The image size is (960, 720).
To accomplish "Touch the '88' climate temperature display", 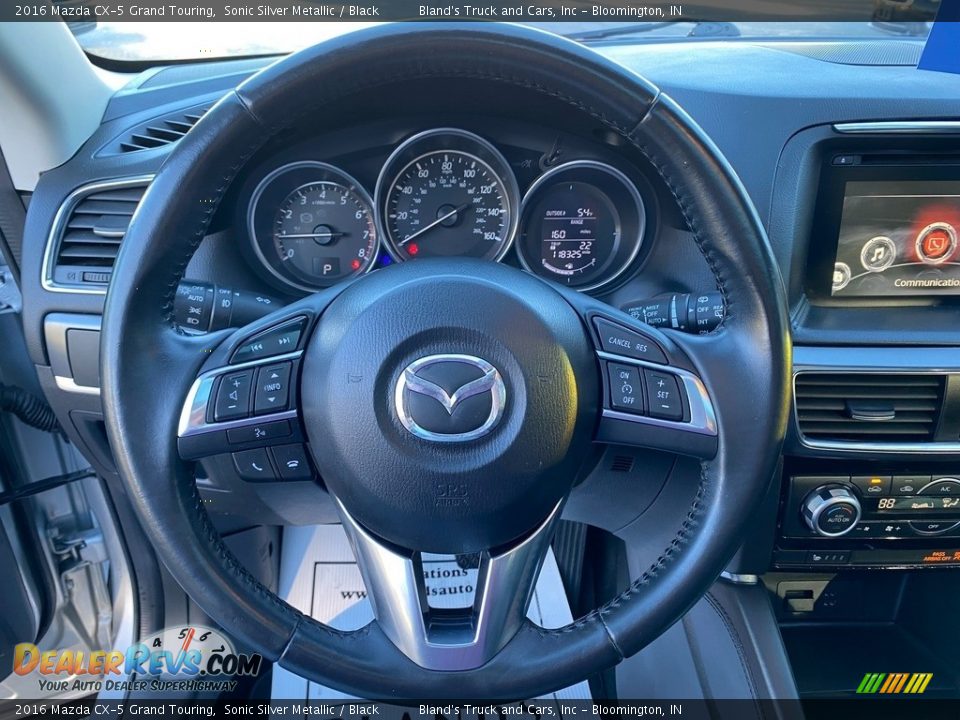I will 886,504.
